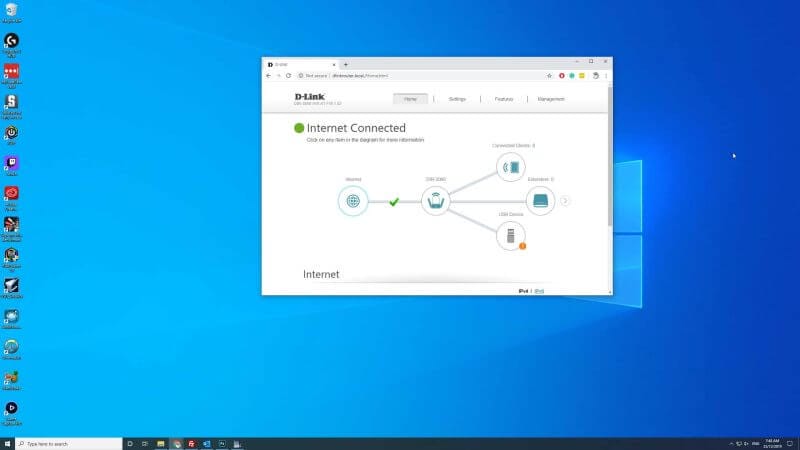Open the Features menu
The width and height of the screenshot is (800, 450).
[x=503, y=99]
